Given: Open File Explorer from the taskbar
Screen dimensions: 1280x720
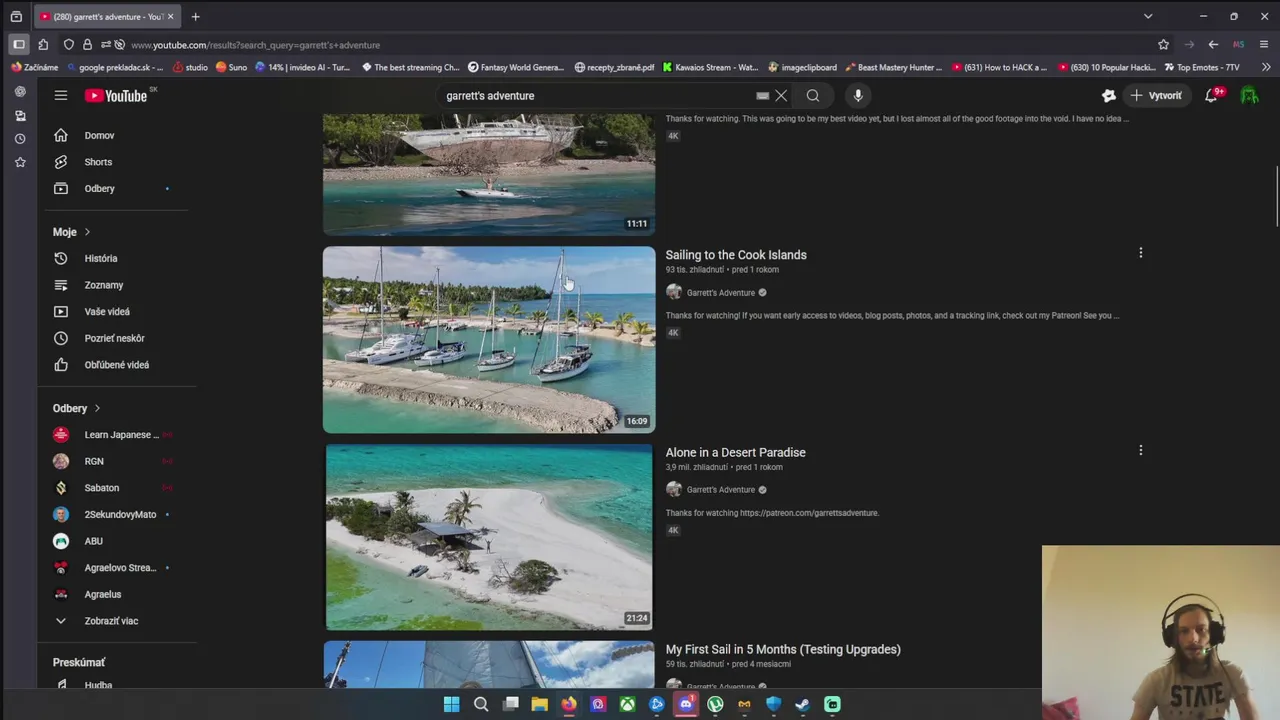Looking at the screenshot, I should [539, 704].
